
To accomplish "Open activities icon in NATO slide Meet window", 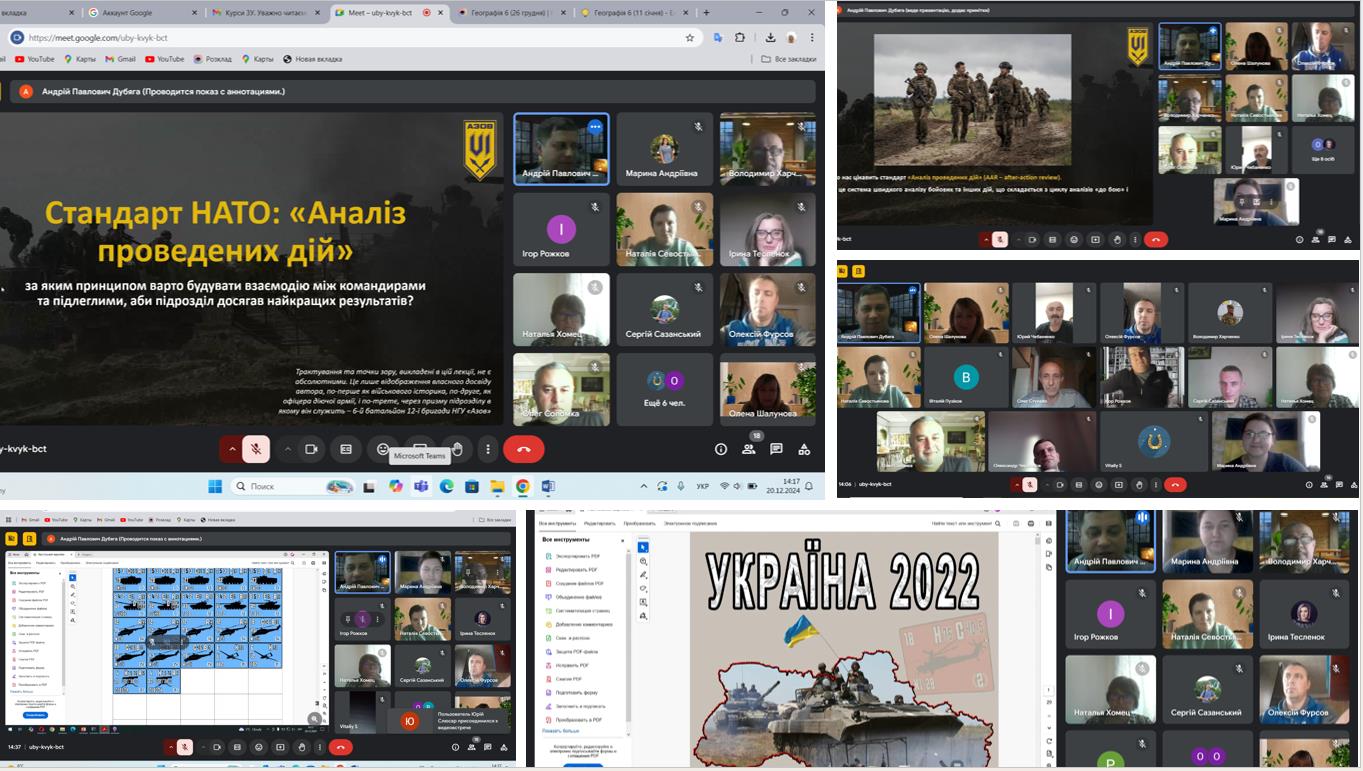I will [804, 449].
